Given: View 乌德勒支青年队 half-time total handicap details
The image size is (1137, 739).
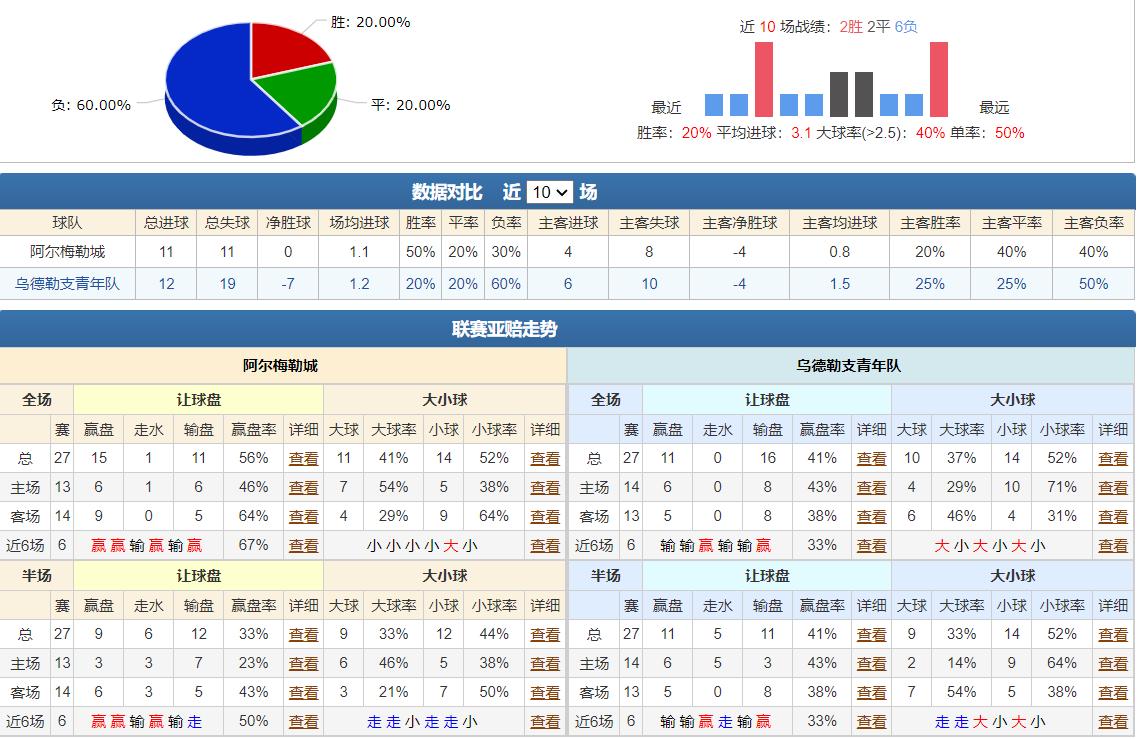Looking at the screenshot, I should click(870, 633).
